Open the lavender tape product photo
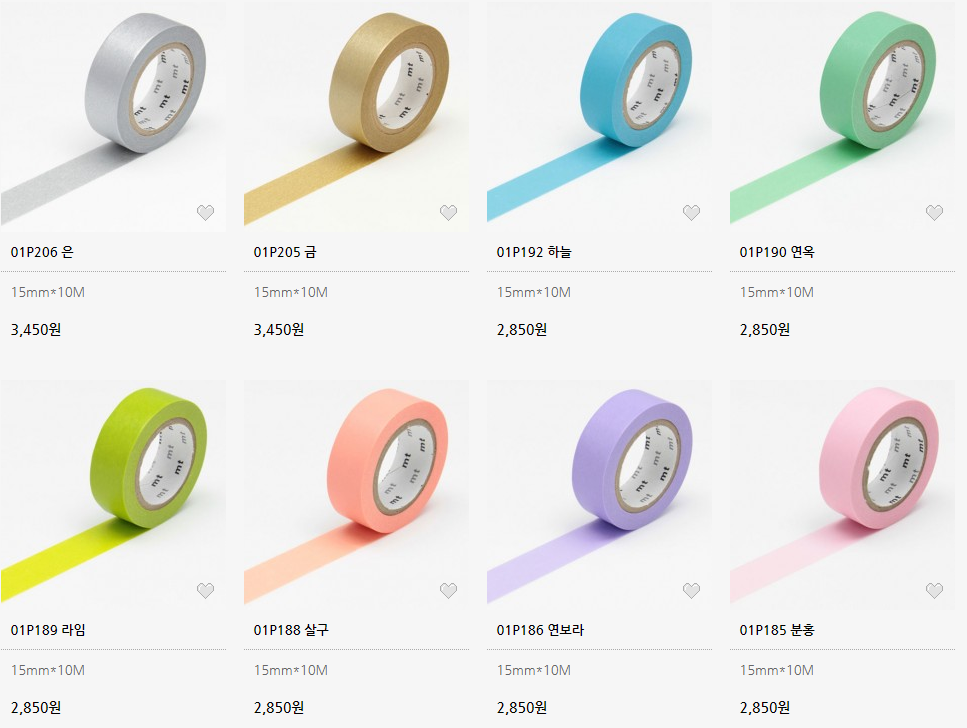 click(599, 495)
